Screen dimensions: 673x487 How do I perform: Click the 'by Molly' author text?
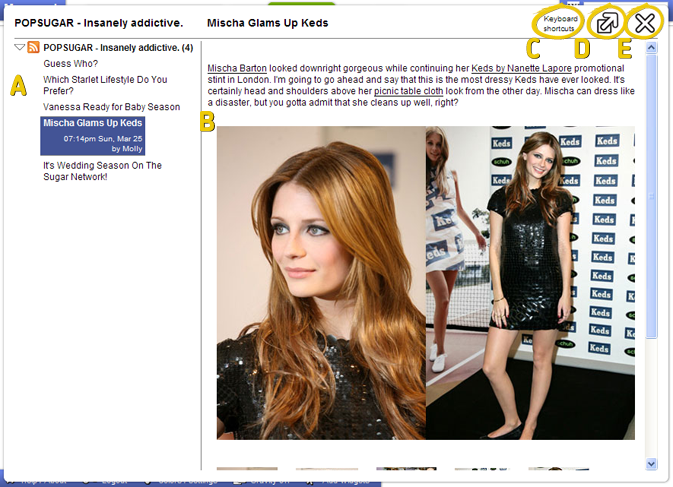127,149
